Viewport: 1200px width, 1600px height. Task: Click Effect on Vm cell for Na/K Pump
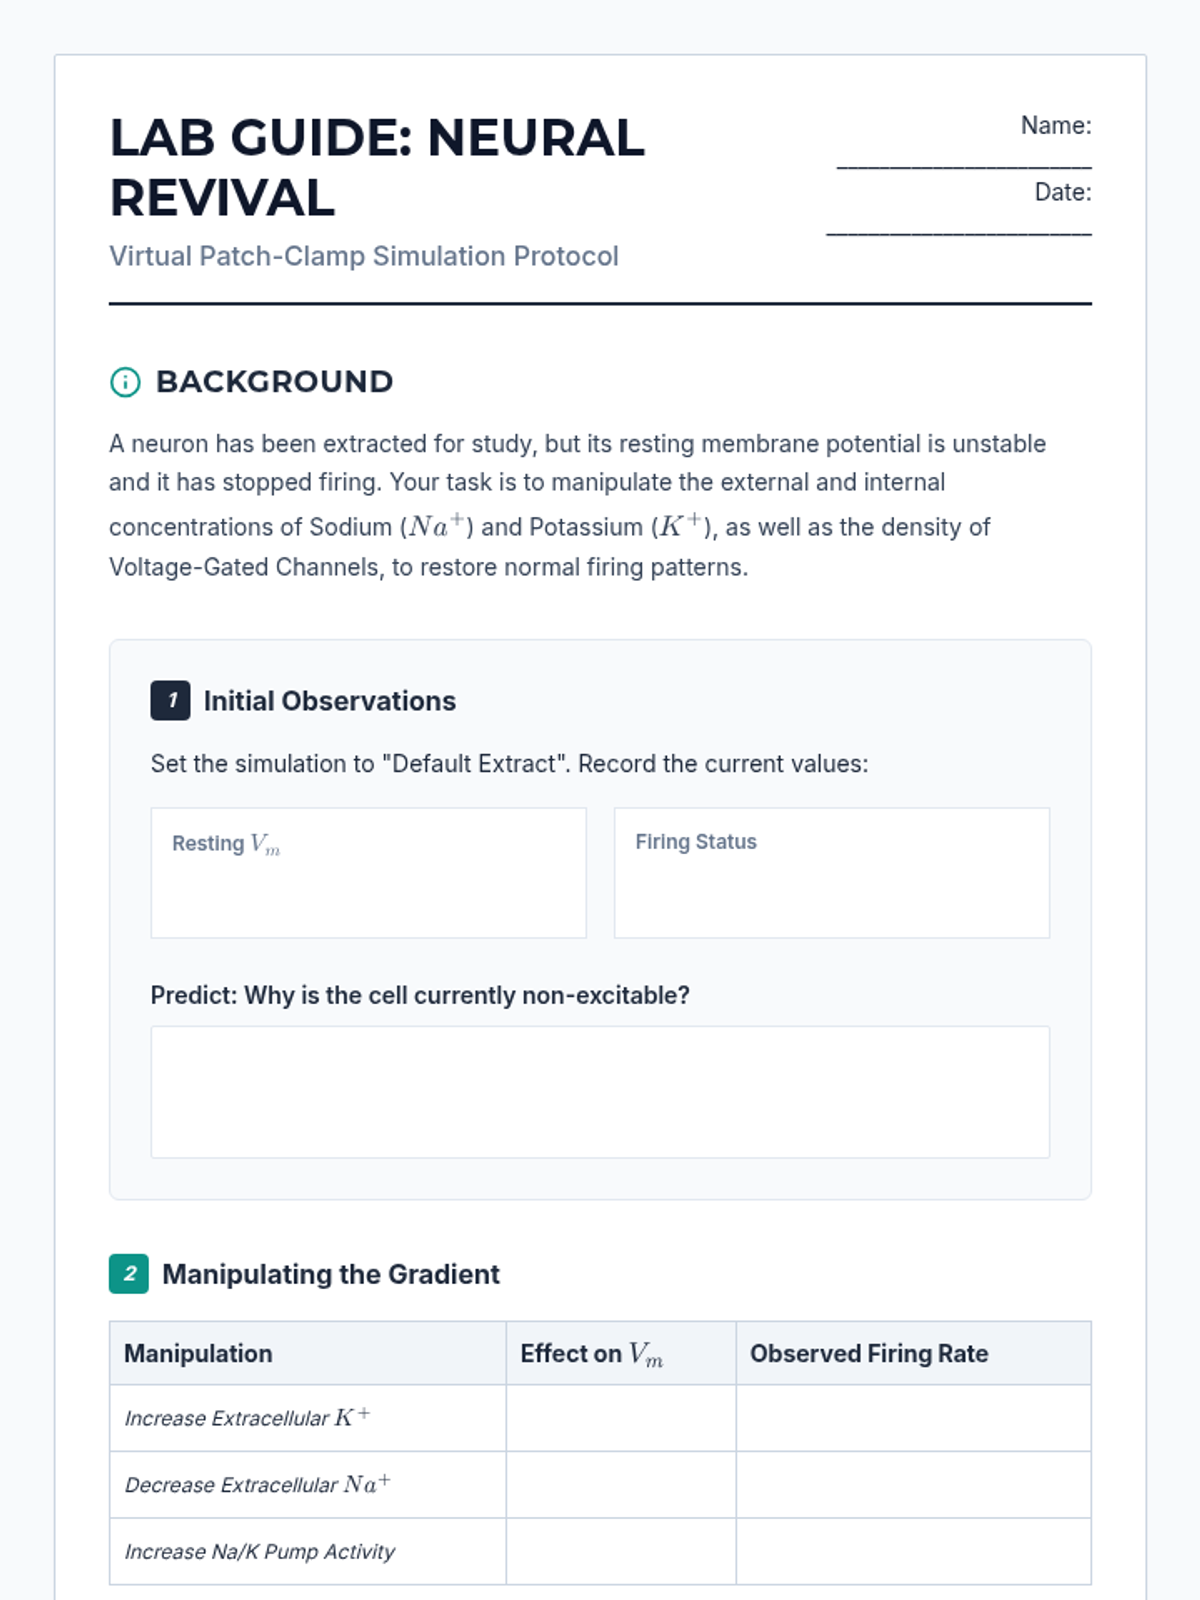620,1551
